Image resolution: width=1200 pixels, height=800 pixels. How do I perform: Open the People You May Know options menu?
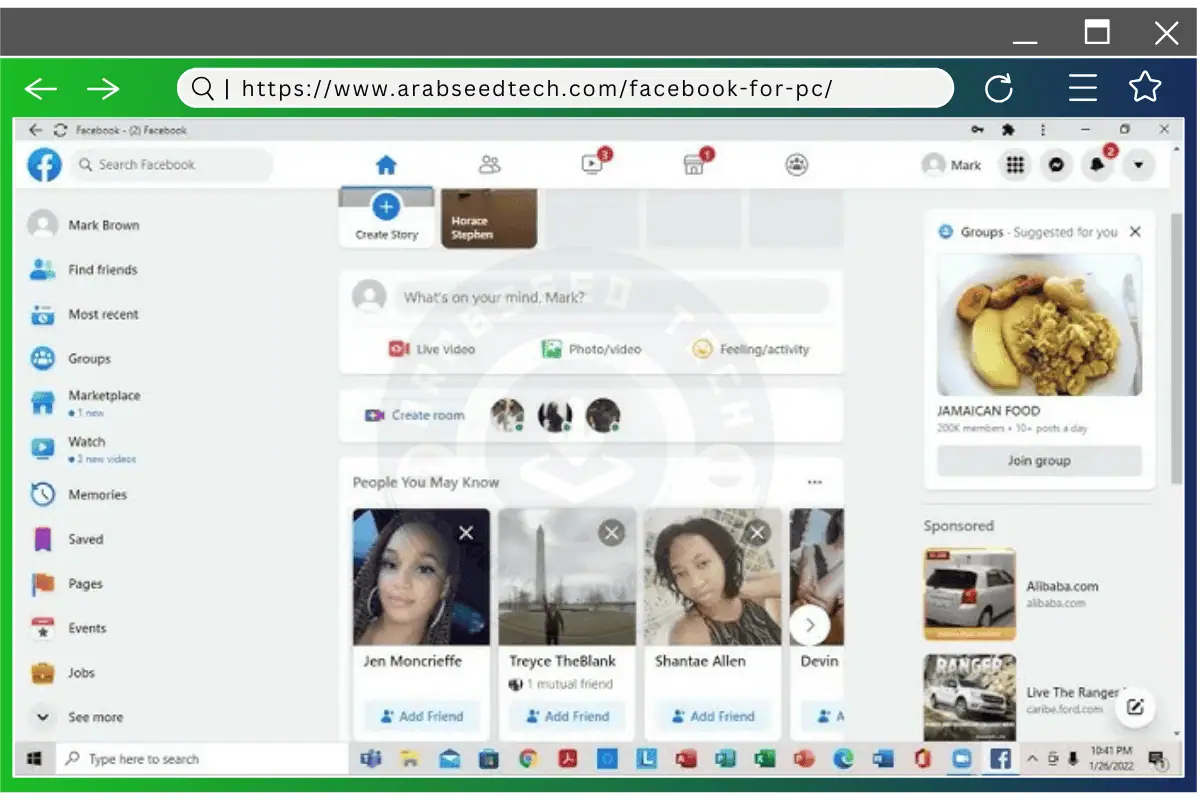pyautogui.click(x=814, y=481)
